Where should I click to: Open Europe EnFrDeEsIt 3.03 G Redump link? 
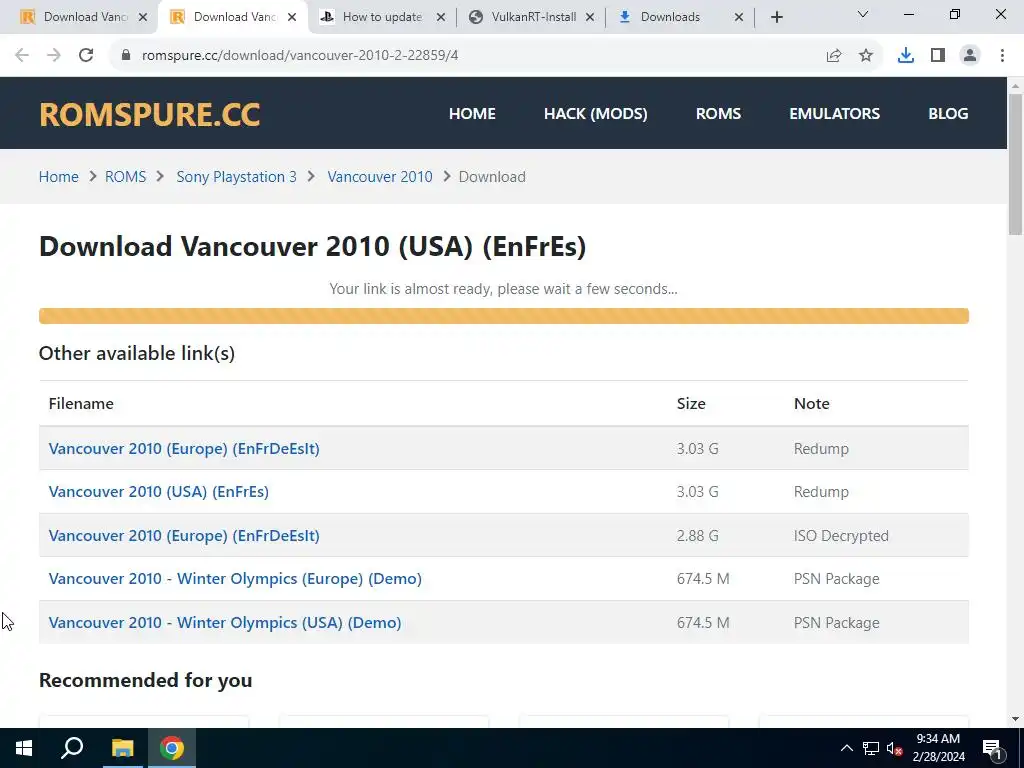(x=184, y=449)
